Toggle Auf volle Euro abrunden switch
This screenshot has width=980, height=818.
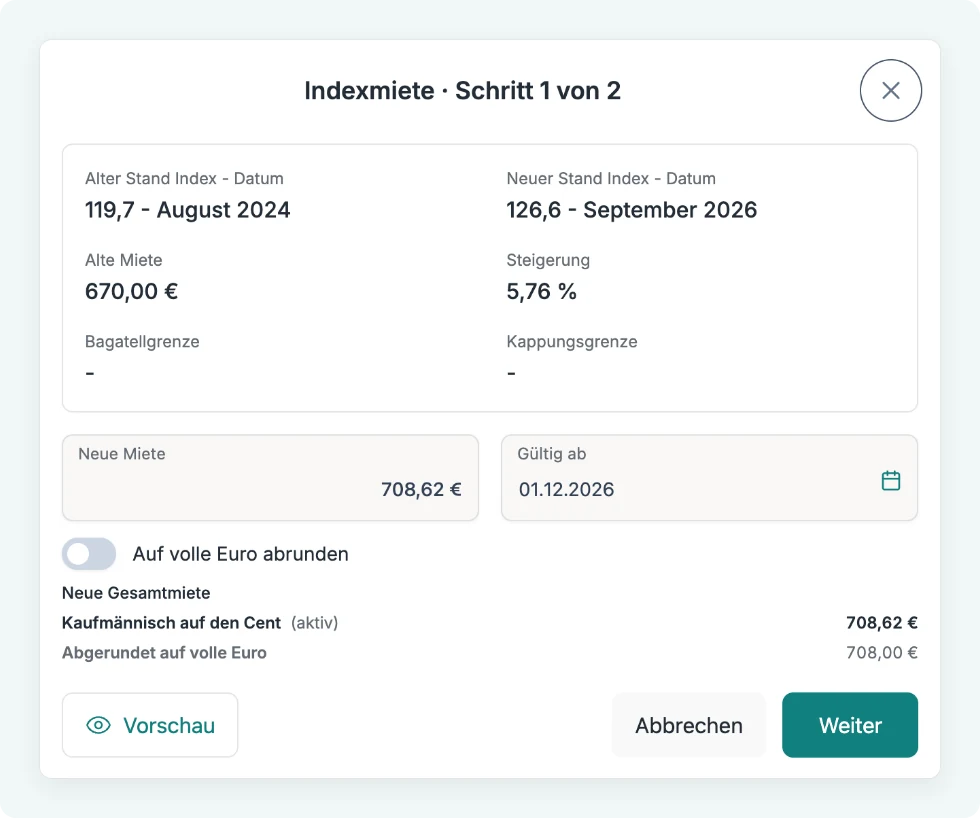point(89,554)
